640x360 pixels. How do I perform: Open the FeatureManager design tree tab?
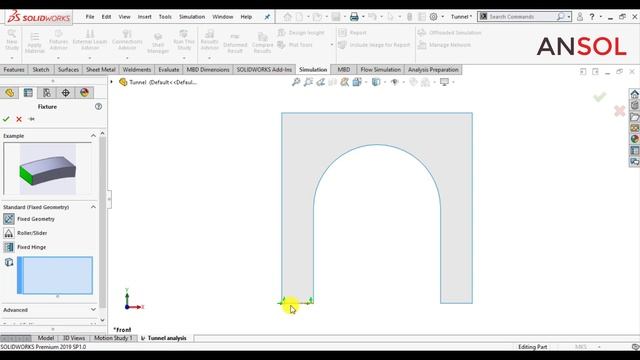coord(9,93)
